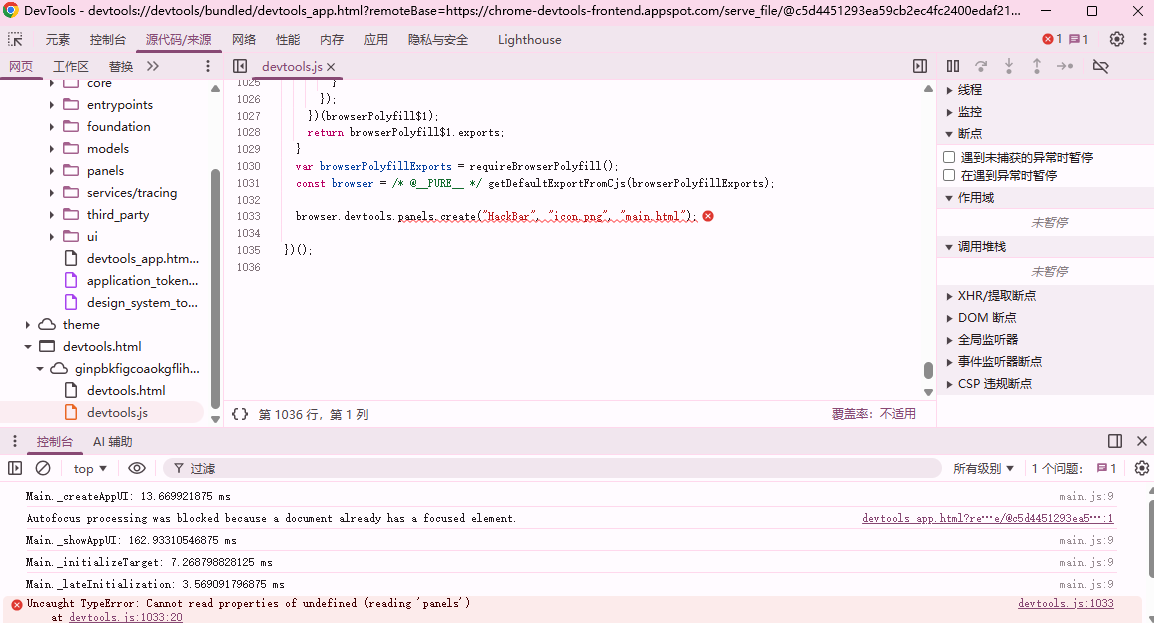Viewport: 1154px width, 623px height.
Task: Switch to the 内存 panel tab
Action: click(x=332, y=40)
